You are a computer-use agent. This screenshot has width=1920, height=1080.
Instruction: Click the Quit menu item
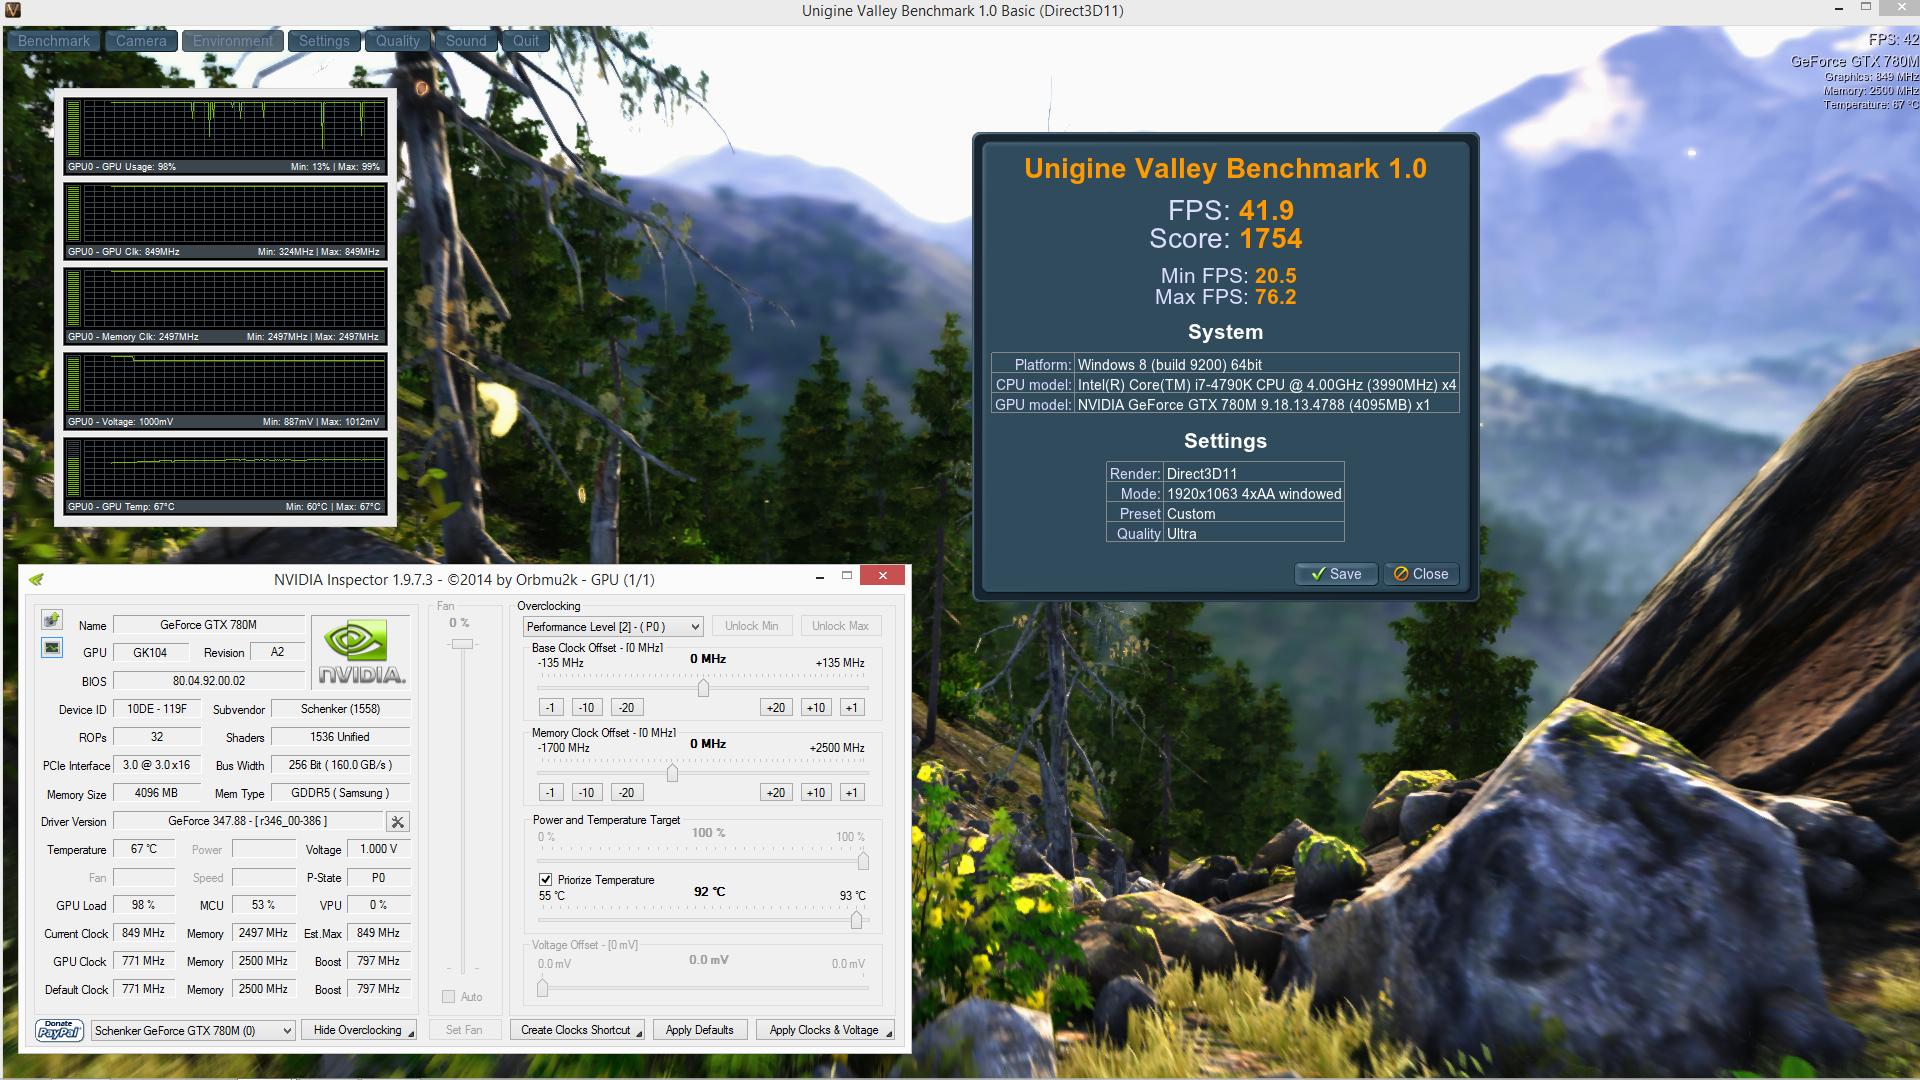pyautogui.click(x=526, y=41)
